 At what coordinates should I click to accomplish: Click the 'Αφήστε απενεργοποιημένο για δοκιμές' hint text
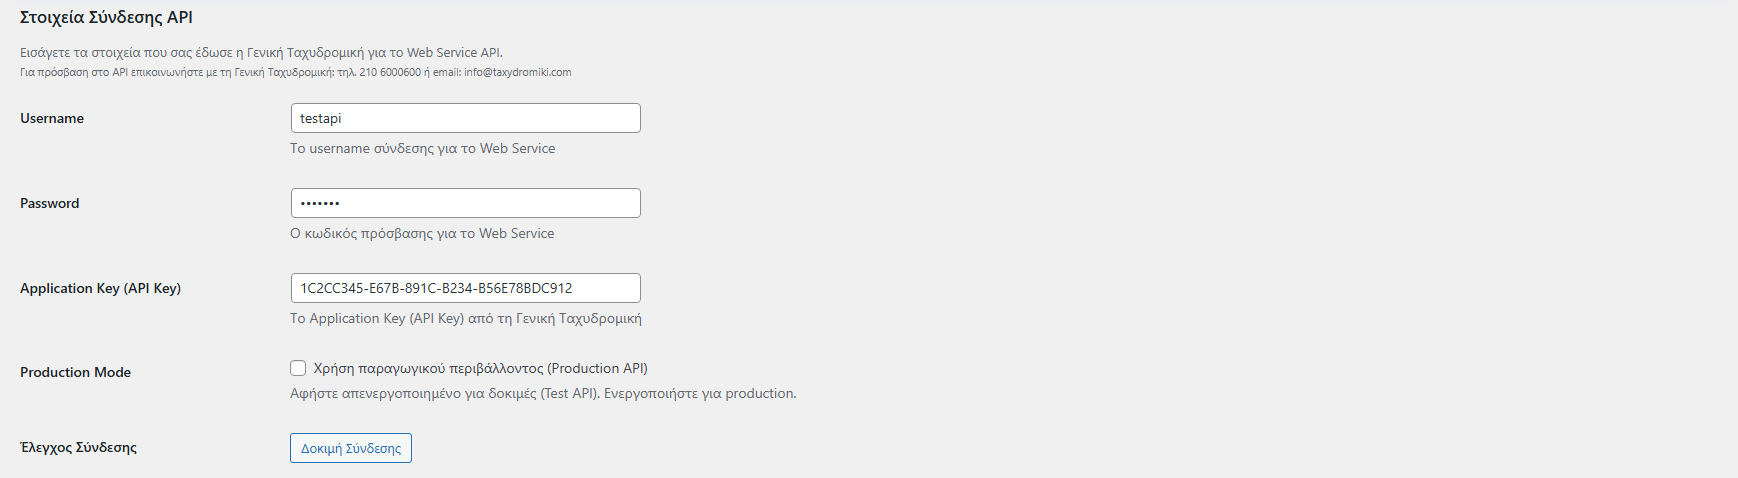[x=543, y=393]
